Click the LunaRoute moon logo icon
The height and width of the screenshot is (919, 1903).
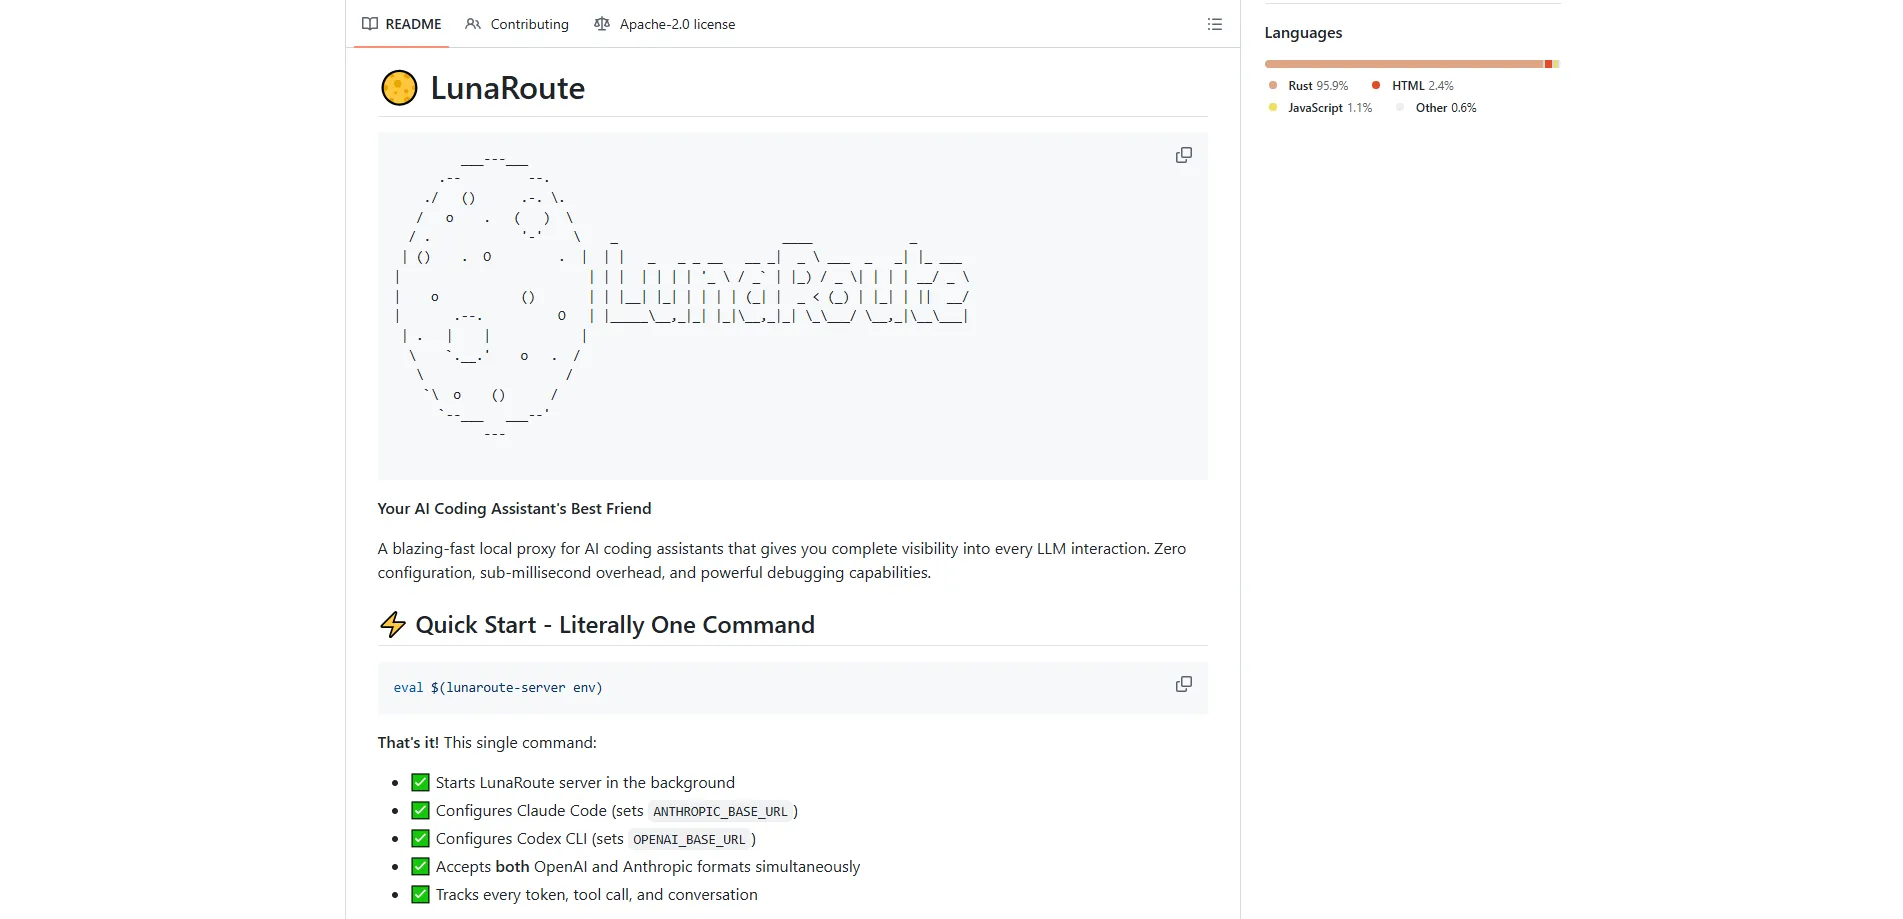click(399, 88)
